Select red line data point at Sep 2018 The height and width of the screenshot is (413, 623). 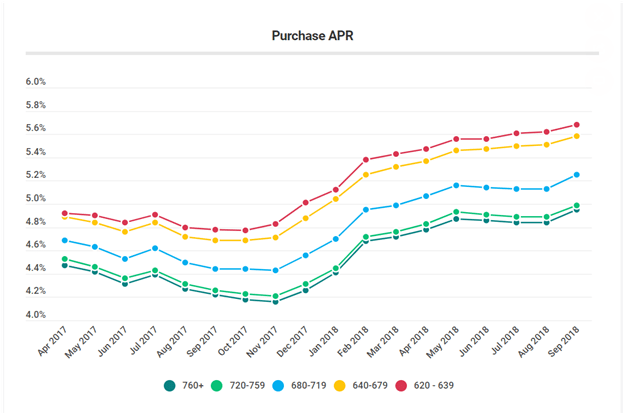578,125
